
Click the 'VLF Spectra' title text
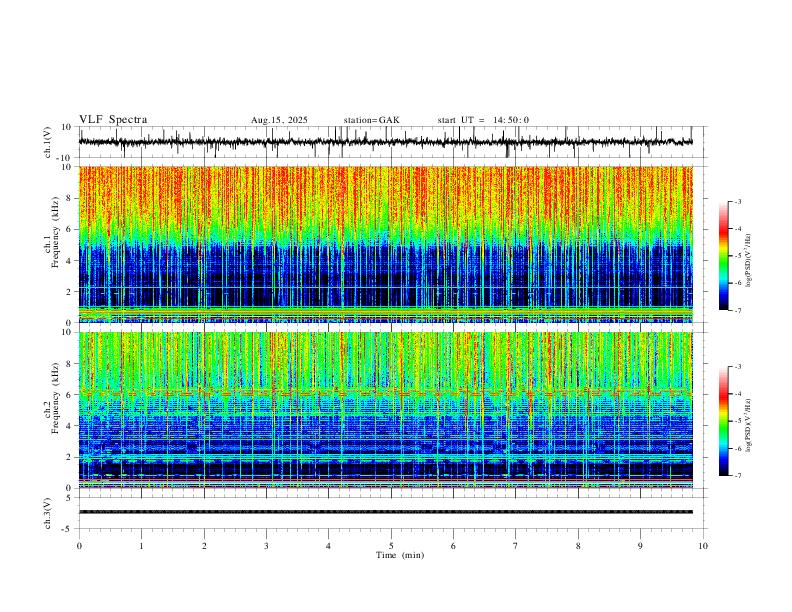click(113, 120)
